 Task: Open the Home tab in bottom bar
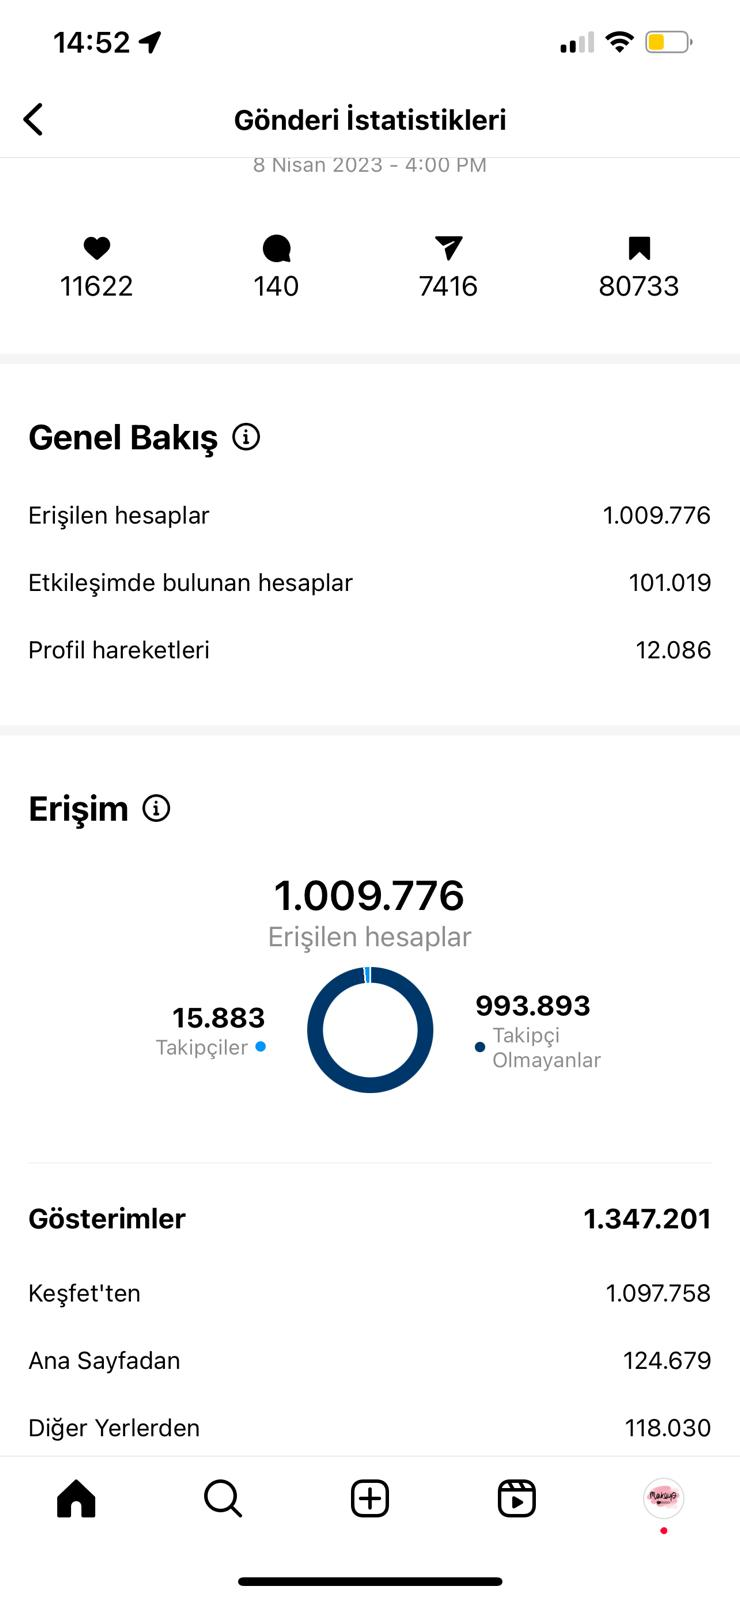[76, 1498]
